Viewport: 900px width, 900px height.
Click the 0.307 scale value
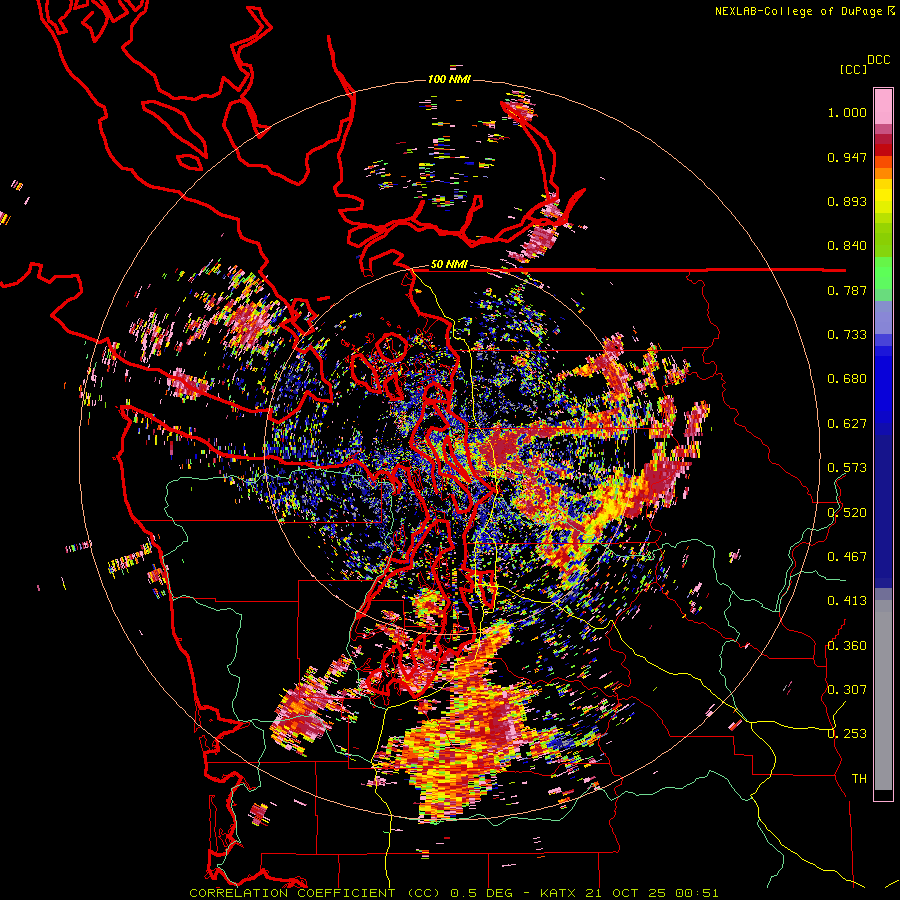coord(847,690)
